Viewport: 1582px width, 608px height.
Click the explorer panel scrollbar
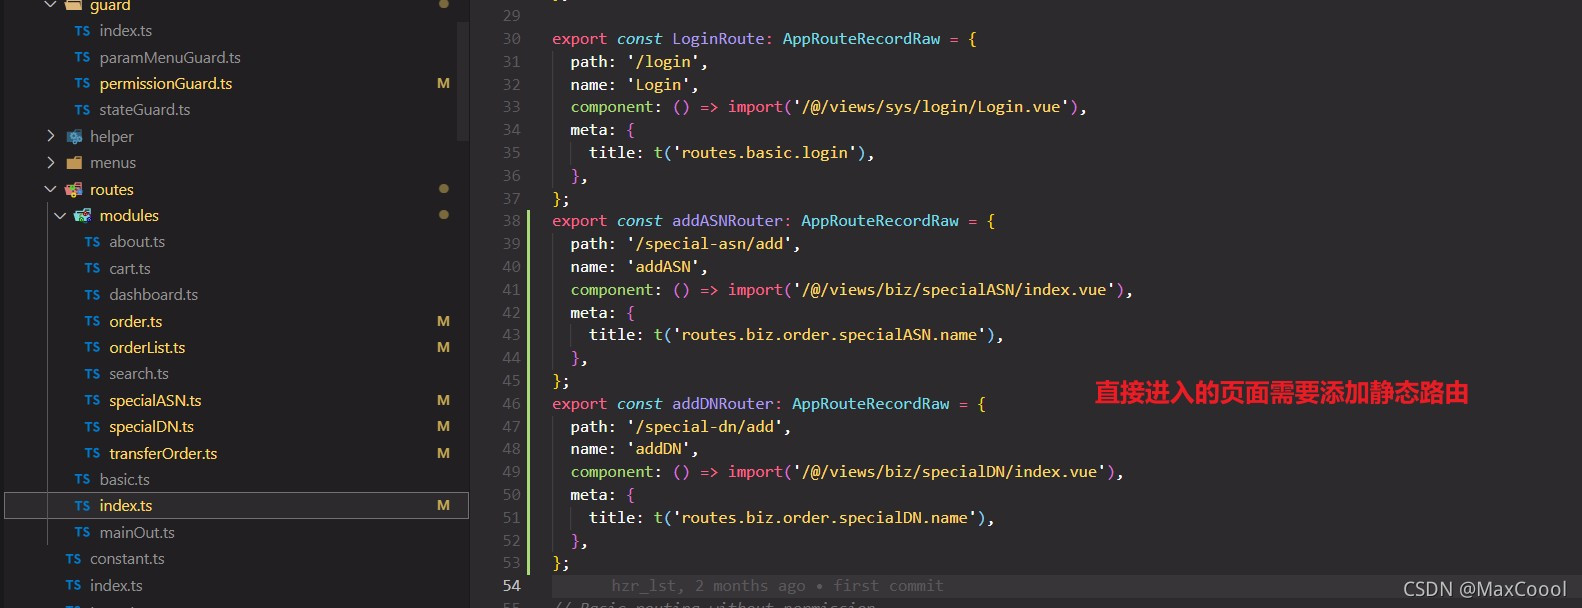tap(463, 80)
